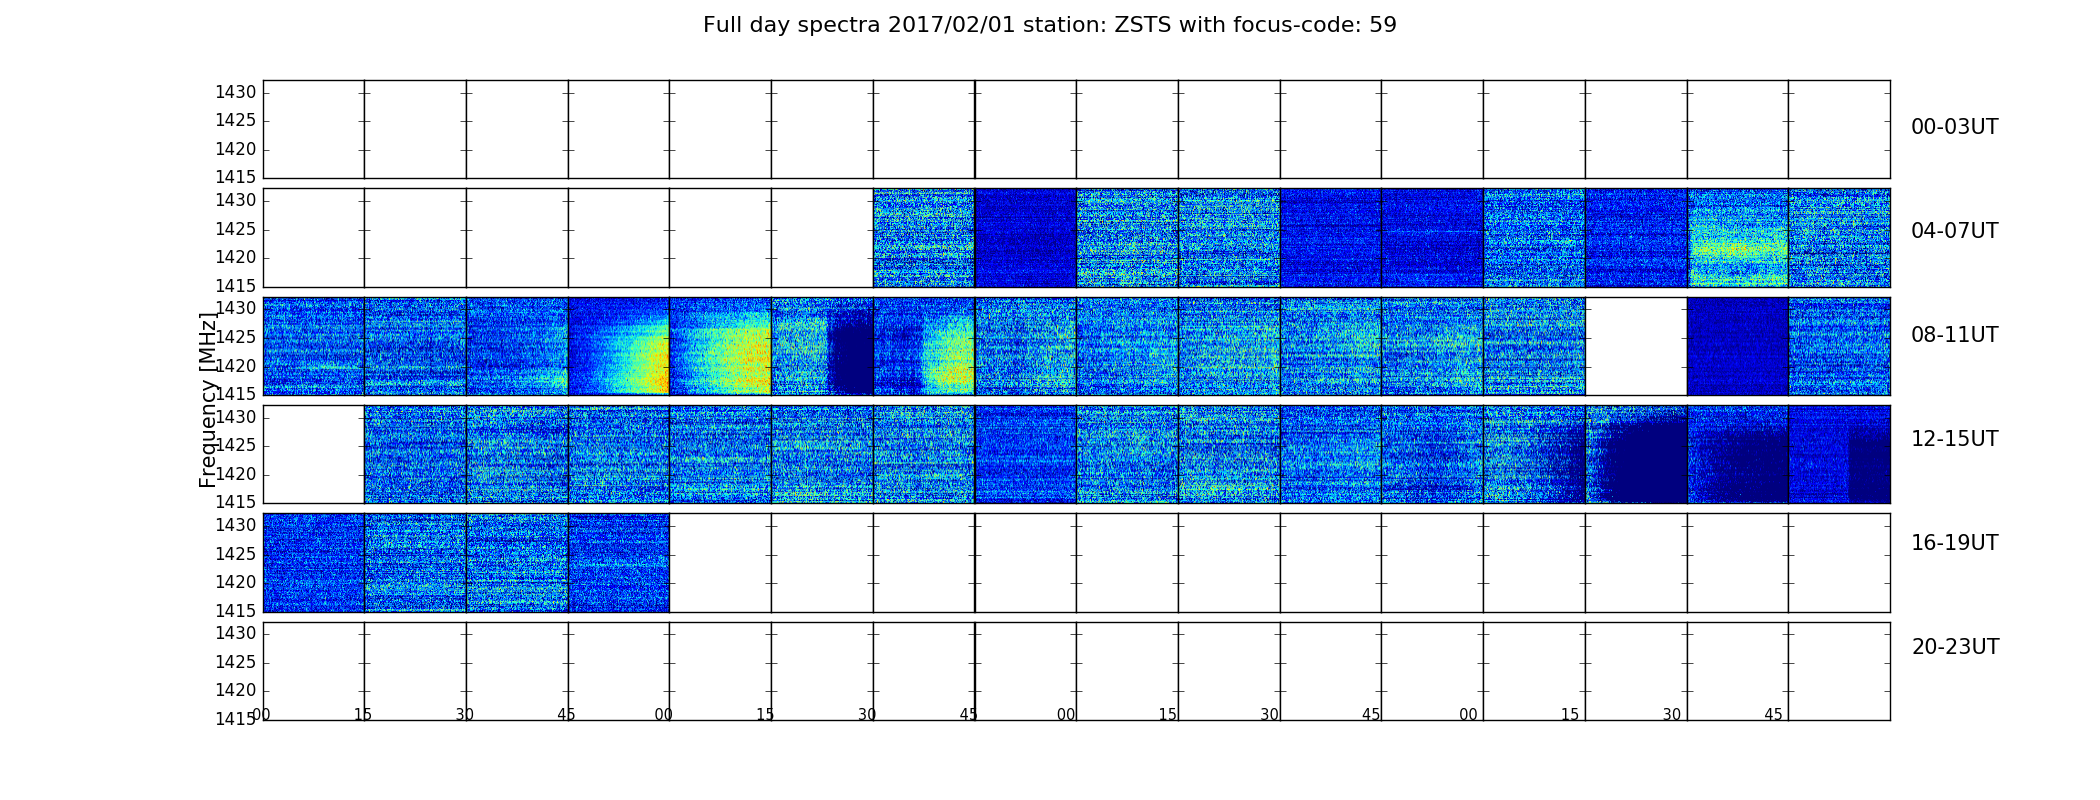Click the first spectrogram panel of the 08-11UT row
2100x800 pixels.
pos(314,346)
